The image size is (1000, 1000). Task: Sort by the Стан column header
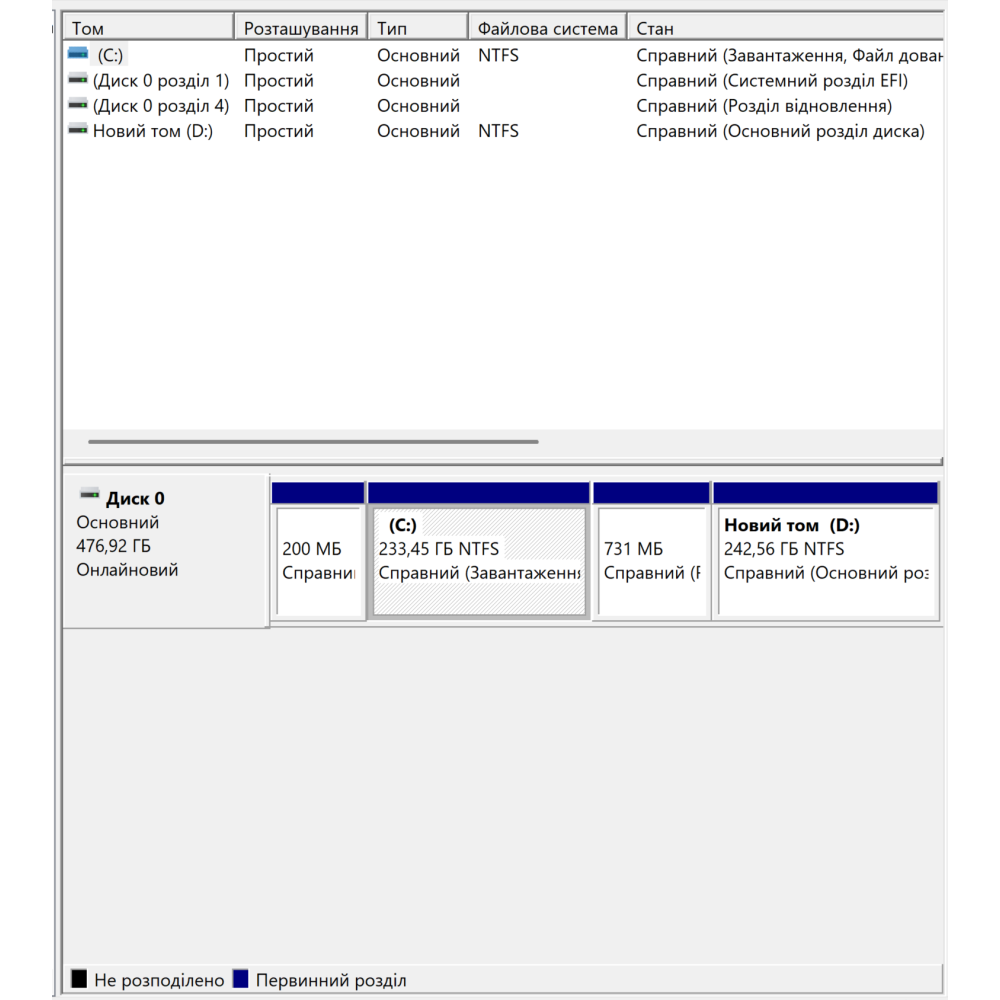(785, 28)
